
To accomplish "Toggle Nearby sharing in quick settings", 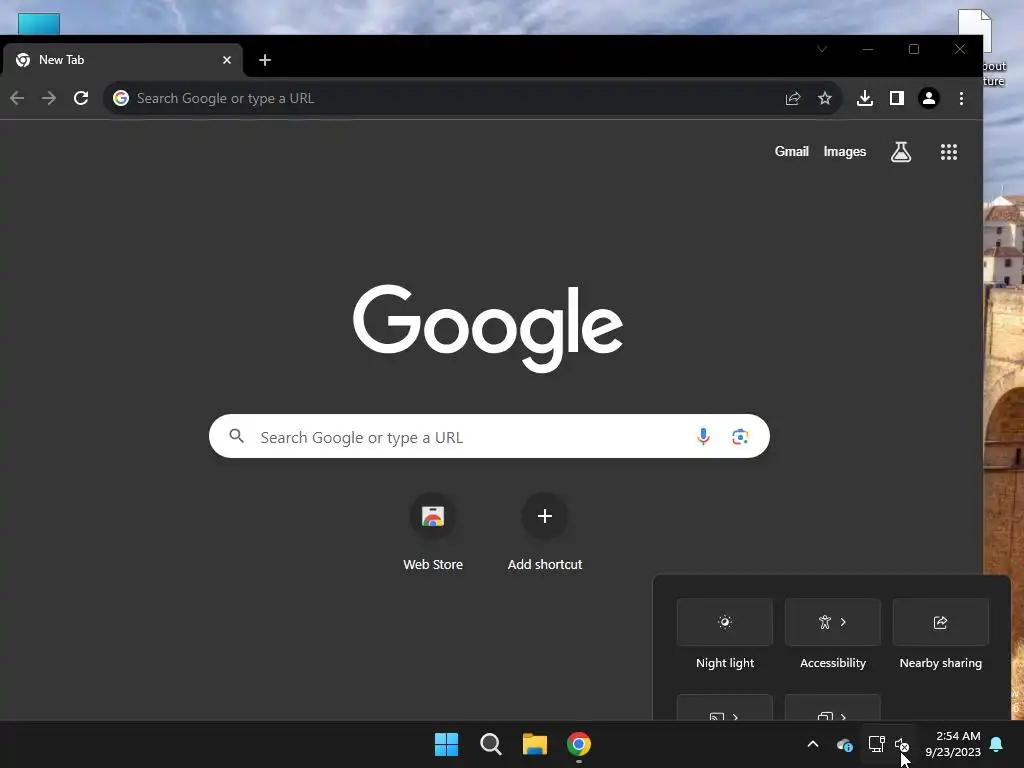I will tap(940, 622).
